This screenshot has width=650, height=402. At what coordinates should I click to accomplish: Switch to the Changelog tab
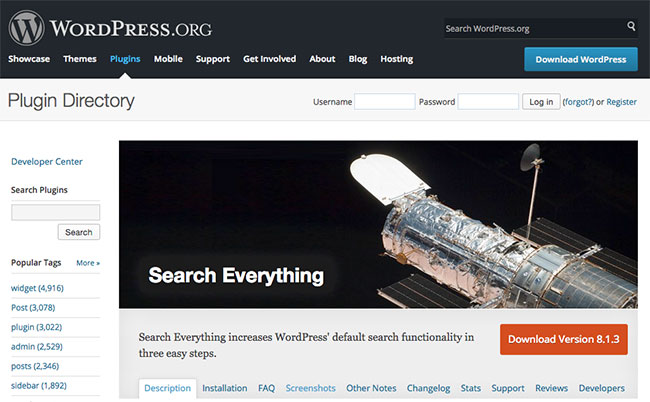pos(428,388)
